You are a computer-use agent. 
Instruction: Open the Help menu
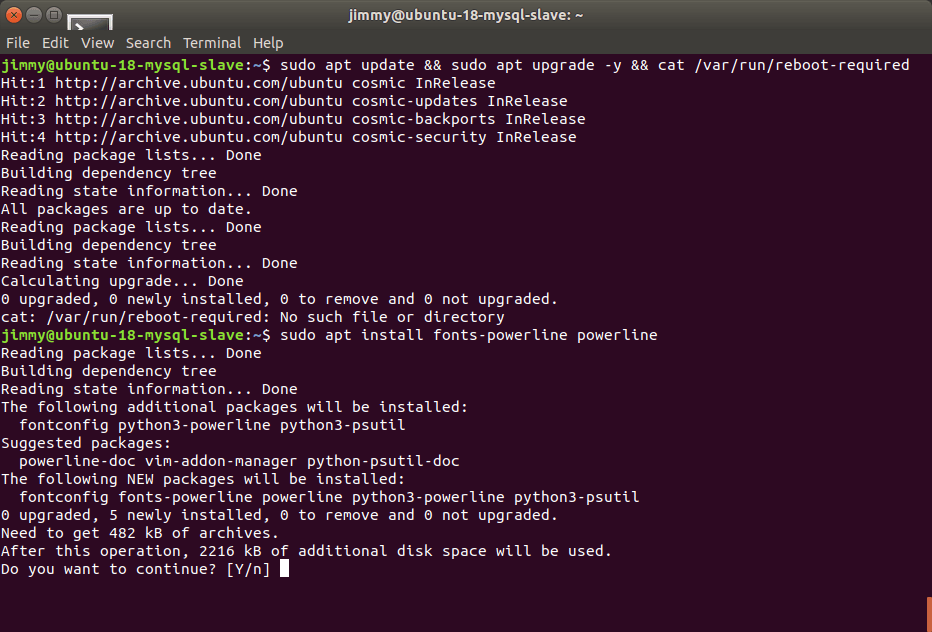coord(268,43)
